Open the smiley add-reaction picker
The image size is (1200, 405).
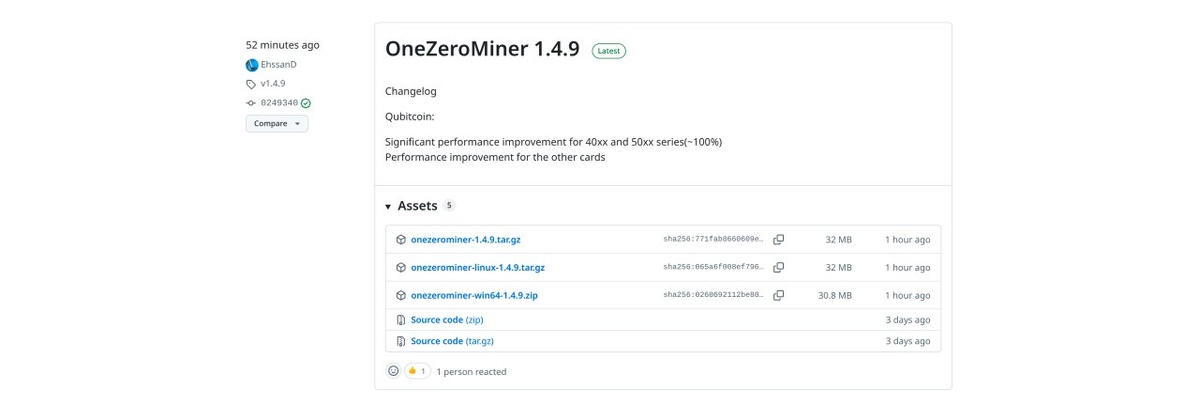tap(393, 371)
